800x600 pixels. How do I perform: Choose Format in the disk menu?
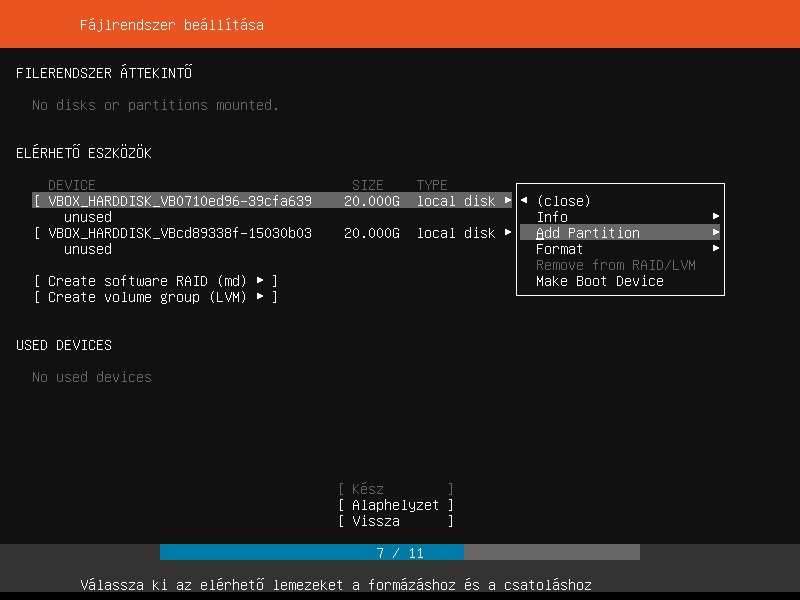coord(559,249)
